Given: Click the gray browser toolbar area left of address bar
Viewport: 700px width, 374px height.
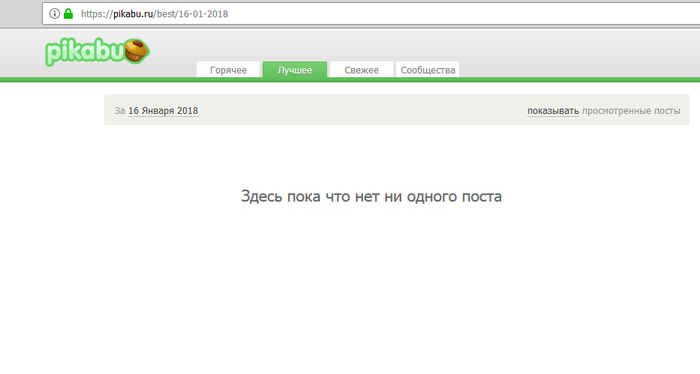Looking at the screenshot, I should (x=21, y=14).
